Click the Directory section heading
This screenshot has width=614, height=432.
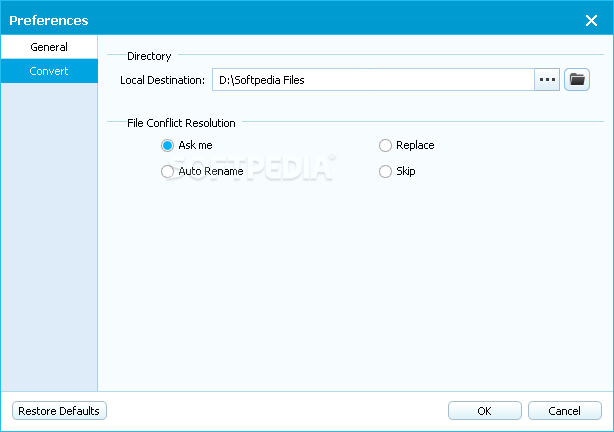click(x=149, y=56)
